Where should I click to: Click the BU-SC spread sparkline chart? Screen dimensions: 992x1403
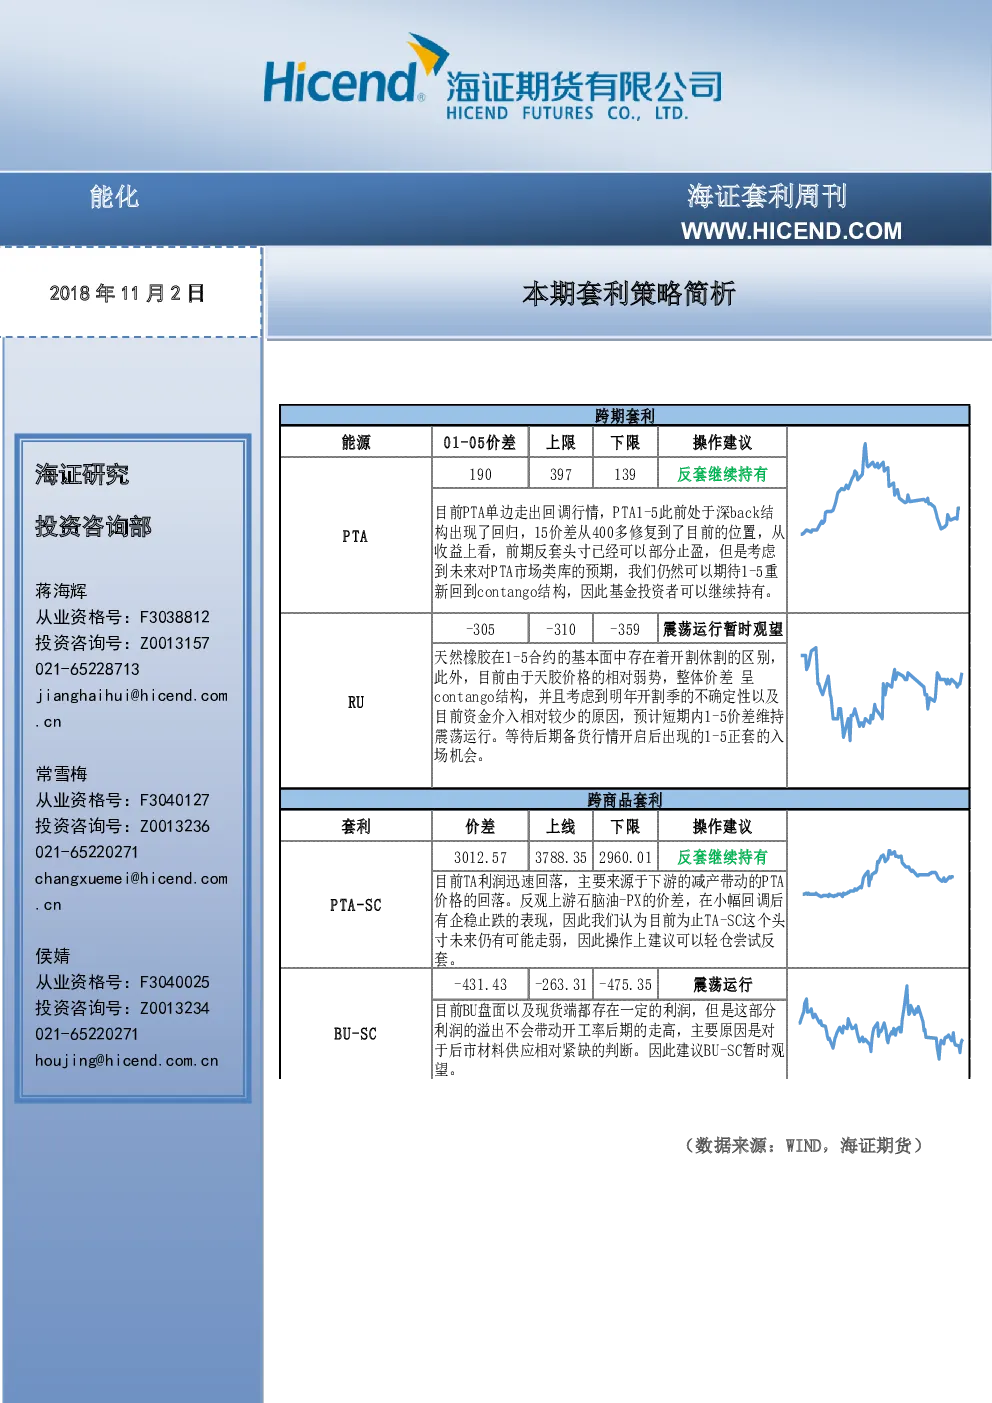coord(880,1023)
